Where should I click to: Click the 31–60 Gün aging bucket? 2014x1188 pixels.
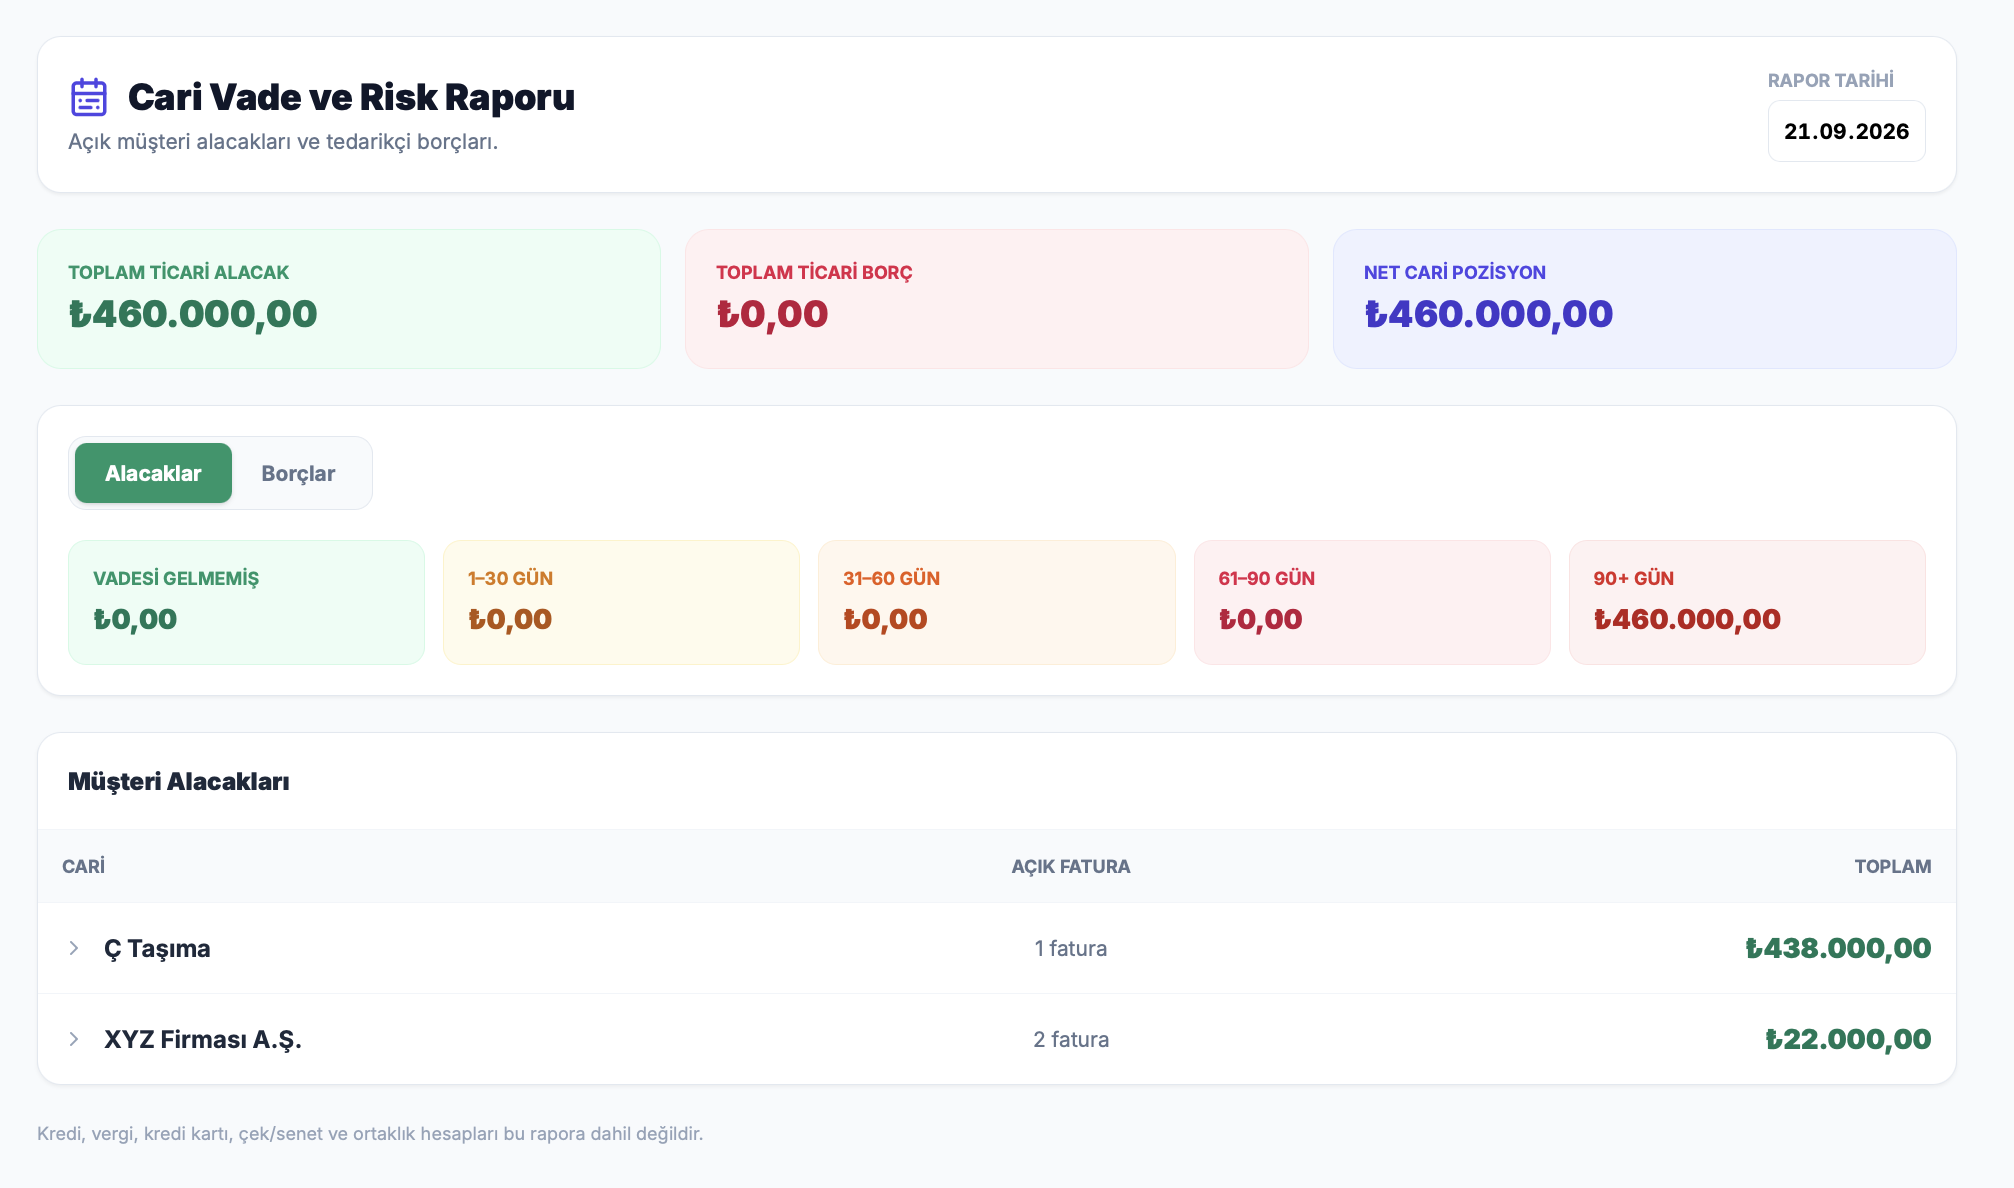tap(996, 602)
